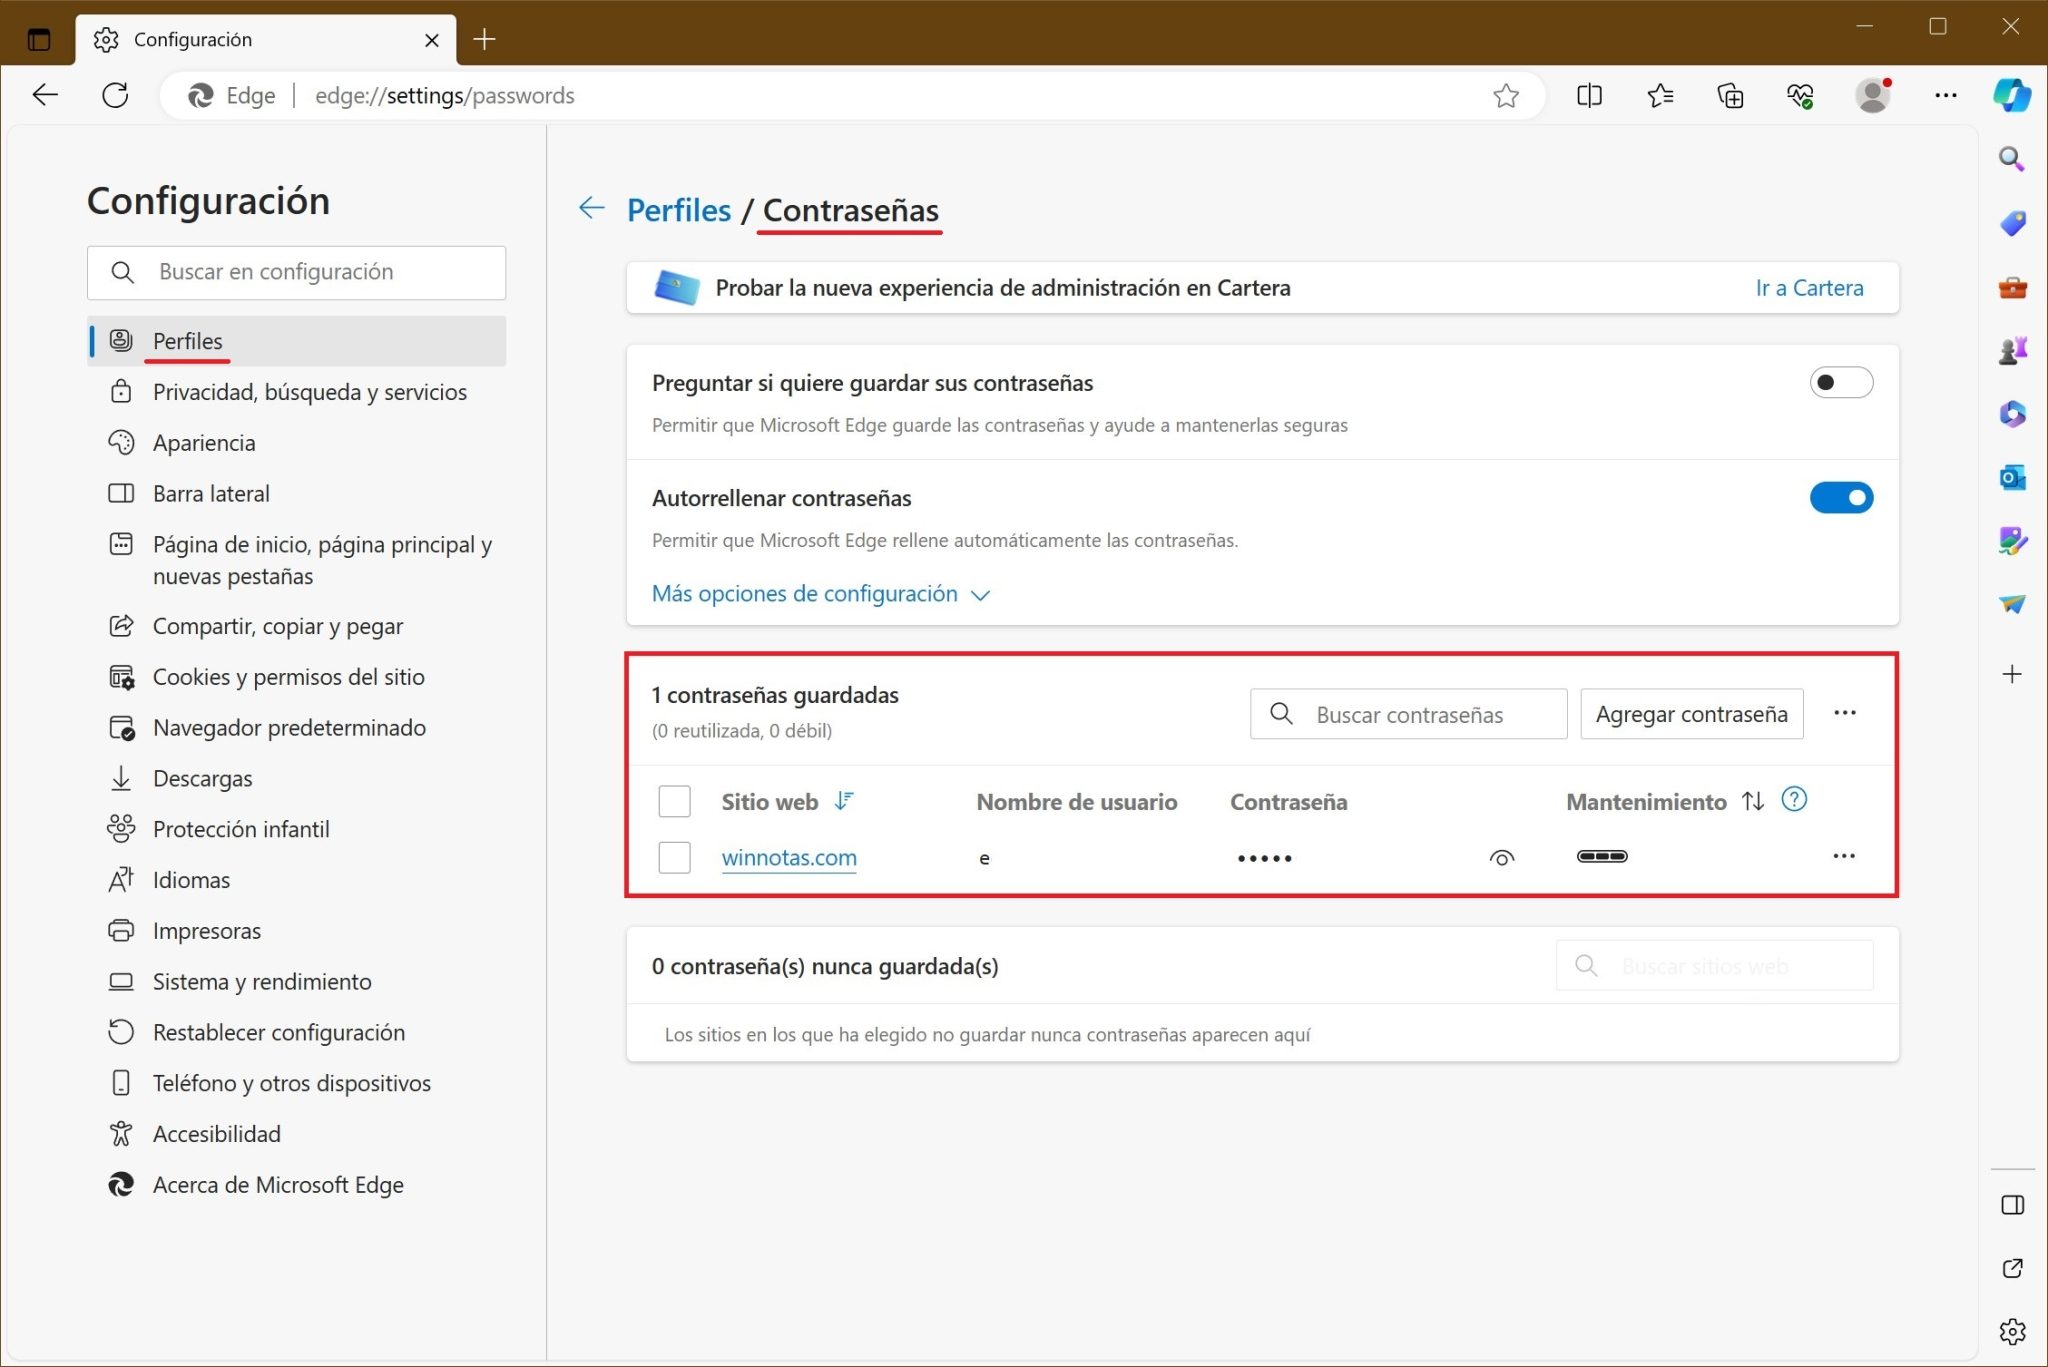
Task: Click the Agregar contraseña button
Action: (1691, 713)
